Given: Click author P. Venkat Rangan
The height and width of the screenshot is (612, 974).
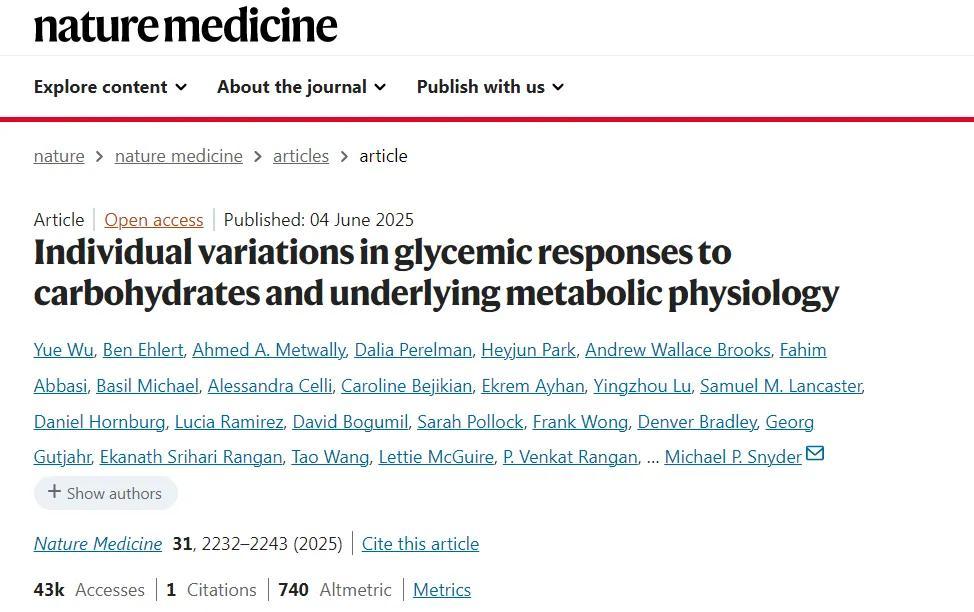Looking at the screenshot, I should (570, 457).
